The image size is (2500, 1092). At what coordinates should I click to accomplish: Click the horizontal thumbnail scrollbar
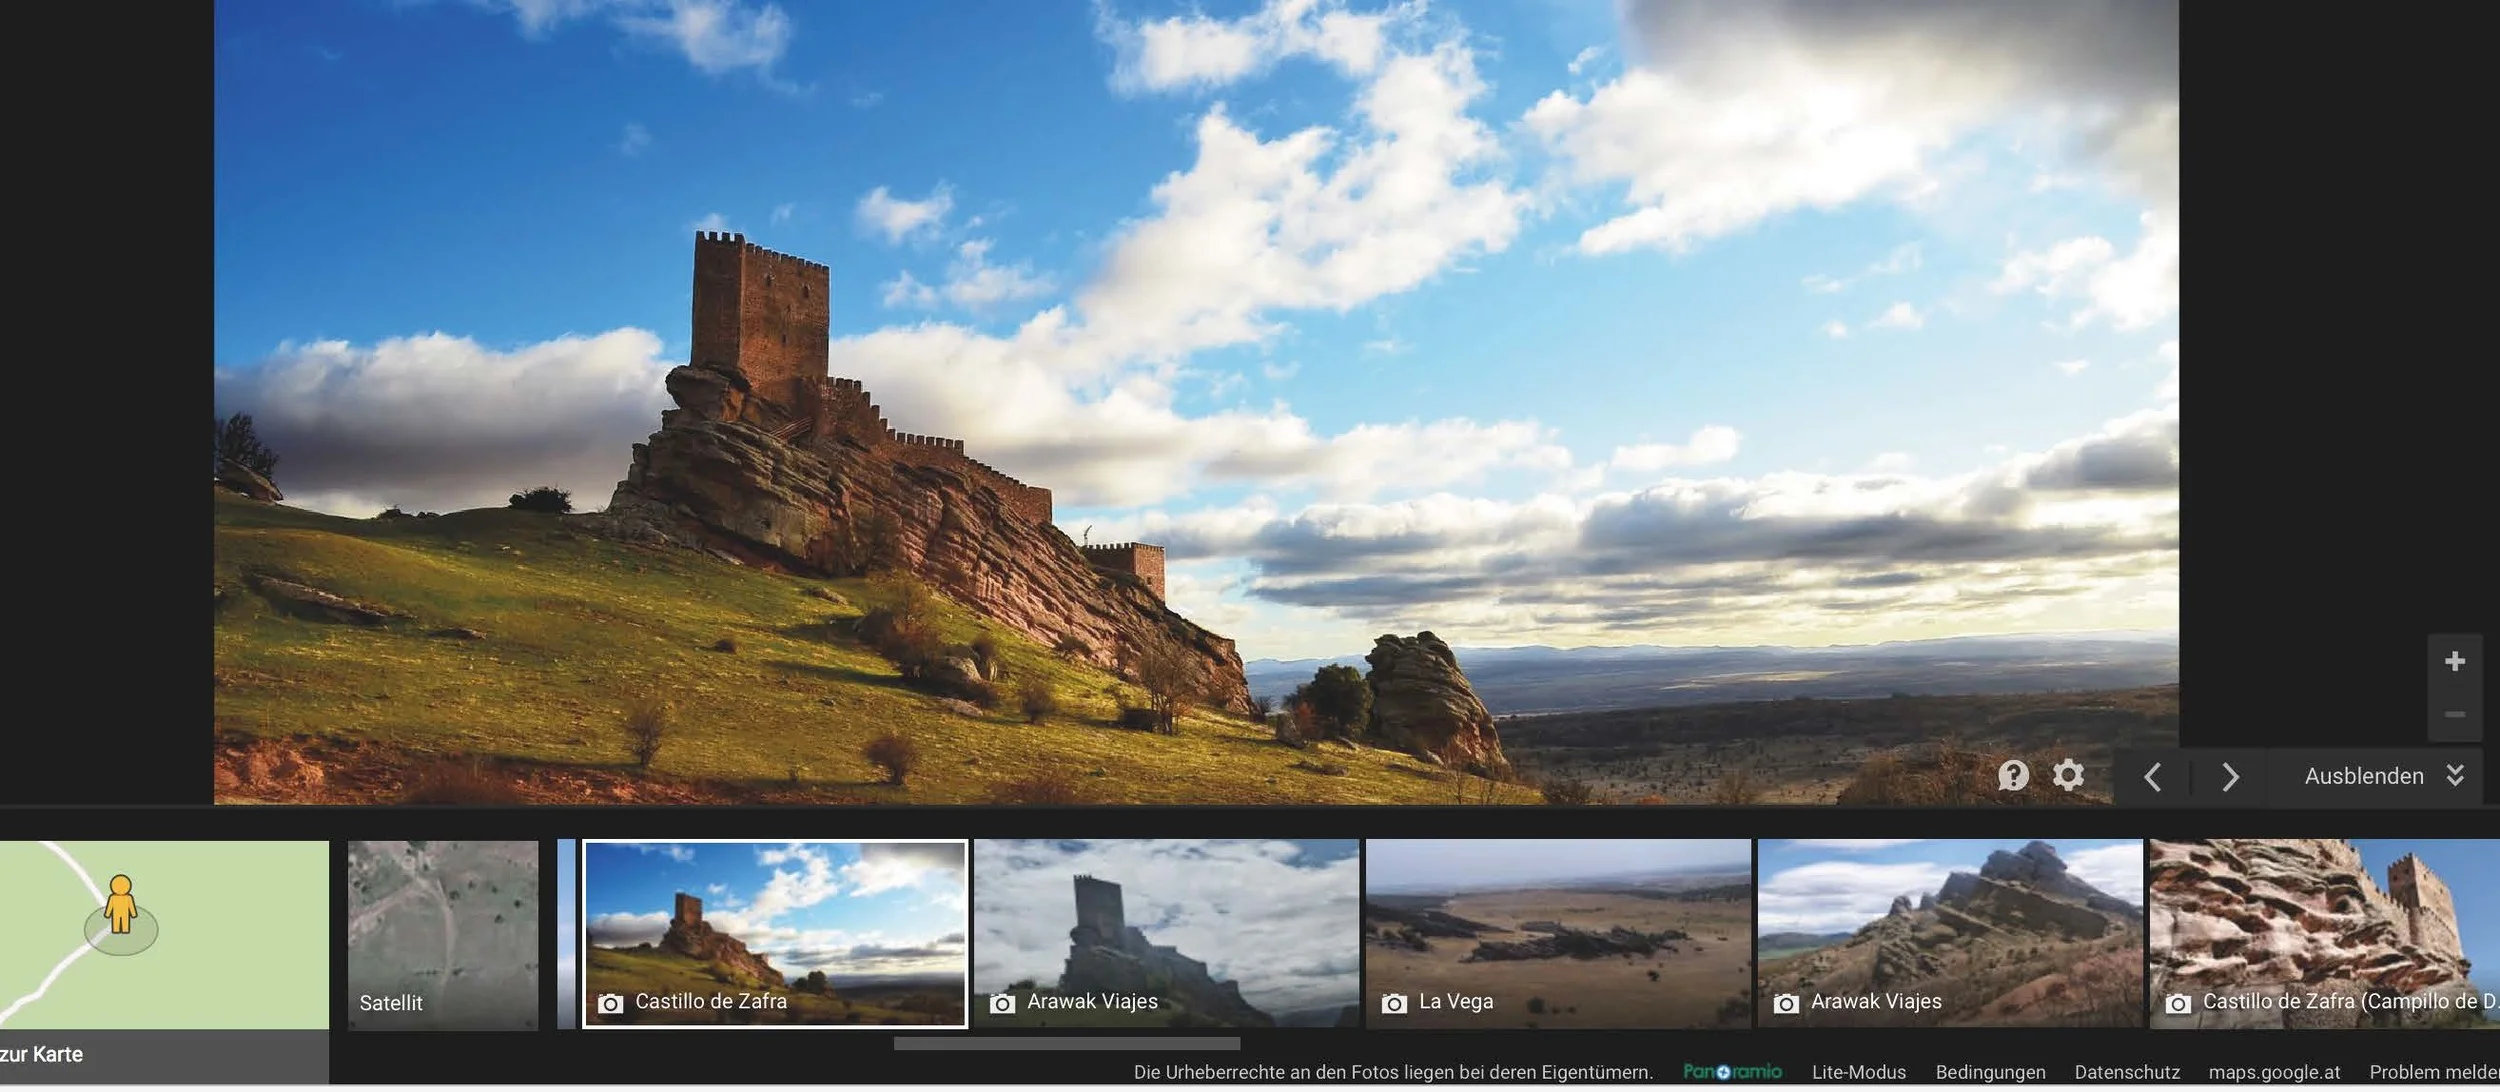tap(1066, 1043)
